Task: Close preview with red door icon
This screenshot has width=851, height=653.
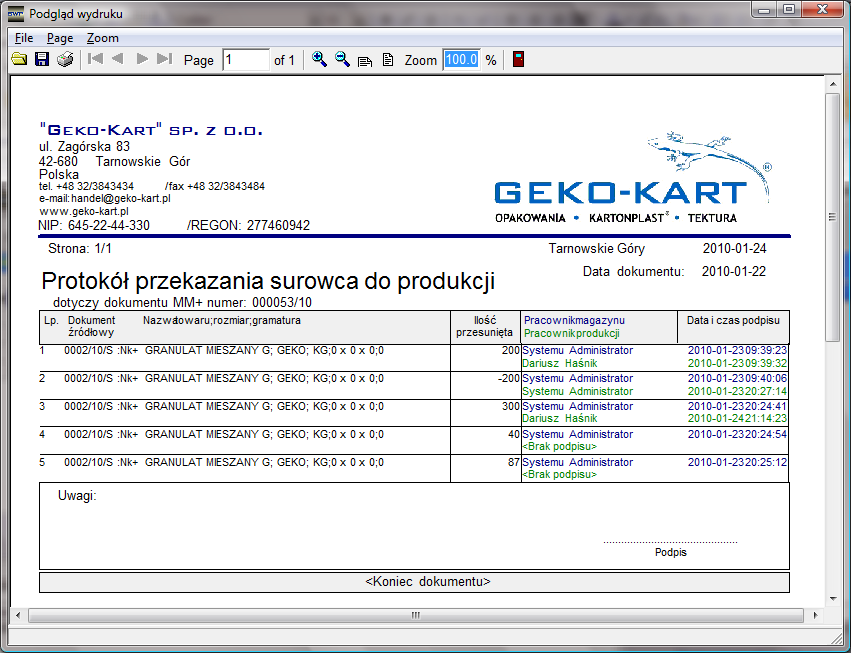Action: click(x=518, y=60)
